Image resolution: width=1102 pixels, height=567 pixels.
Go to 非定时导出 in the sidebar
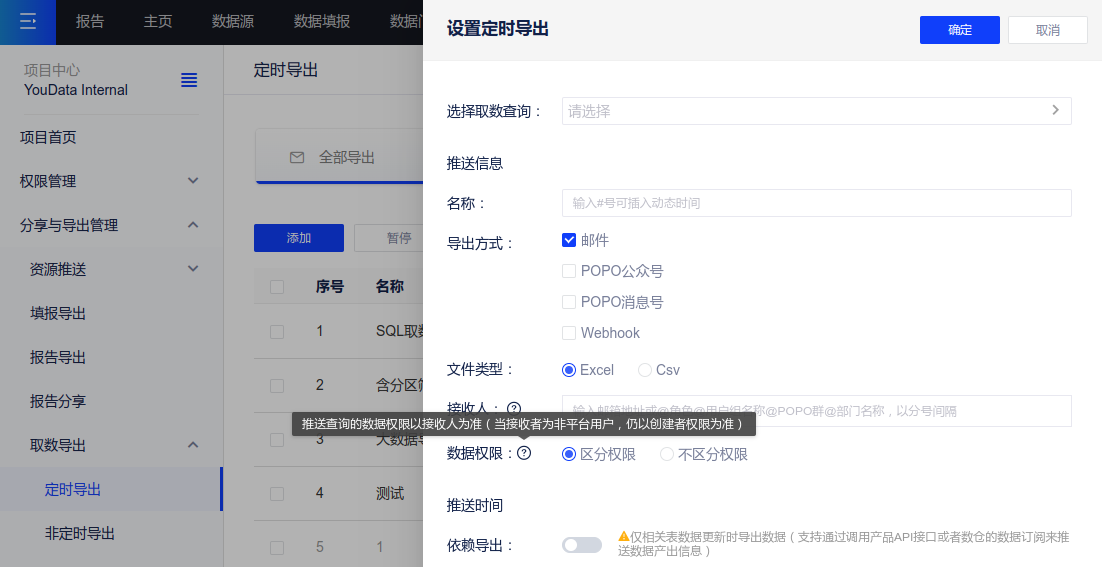pyautogui.click(x=80, y=533)
